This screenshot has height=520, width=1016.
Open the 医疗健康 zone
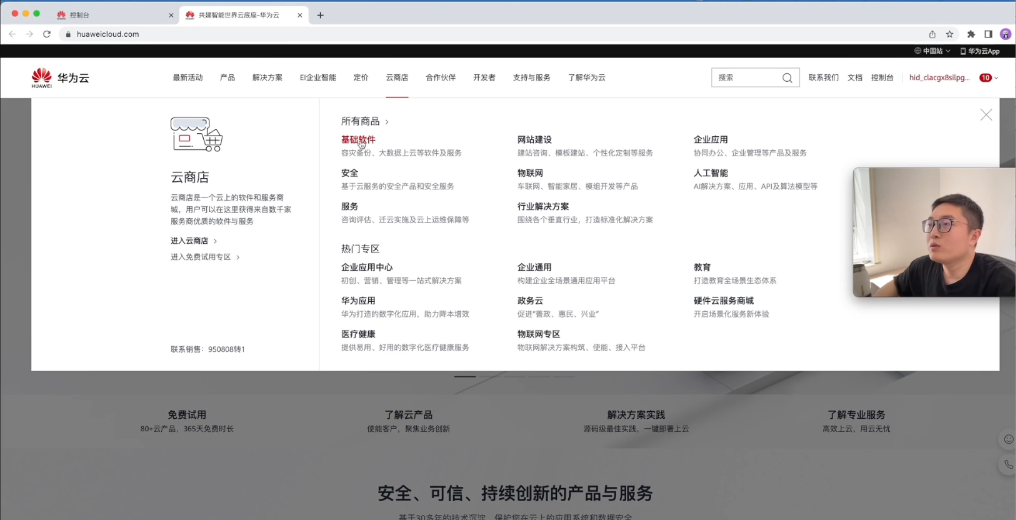(358, 334)
